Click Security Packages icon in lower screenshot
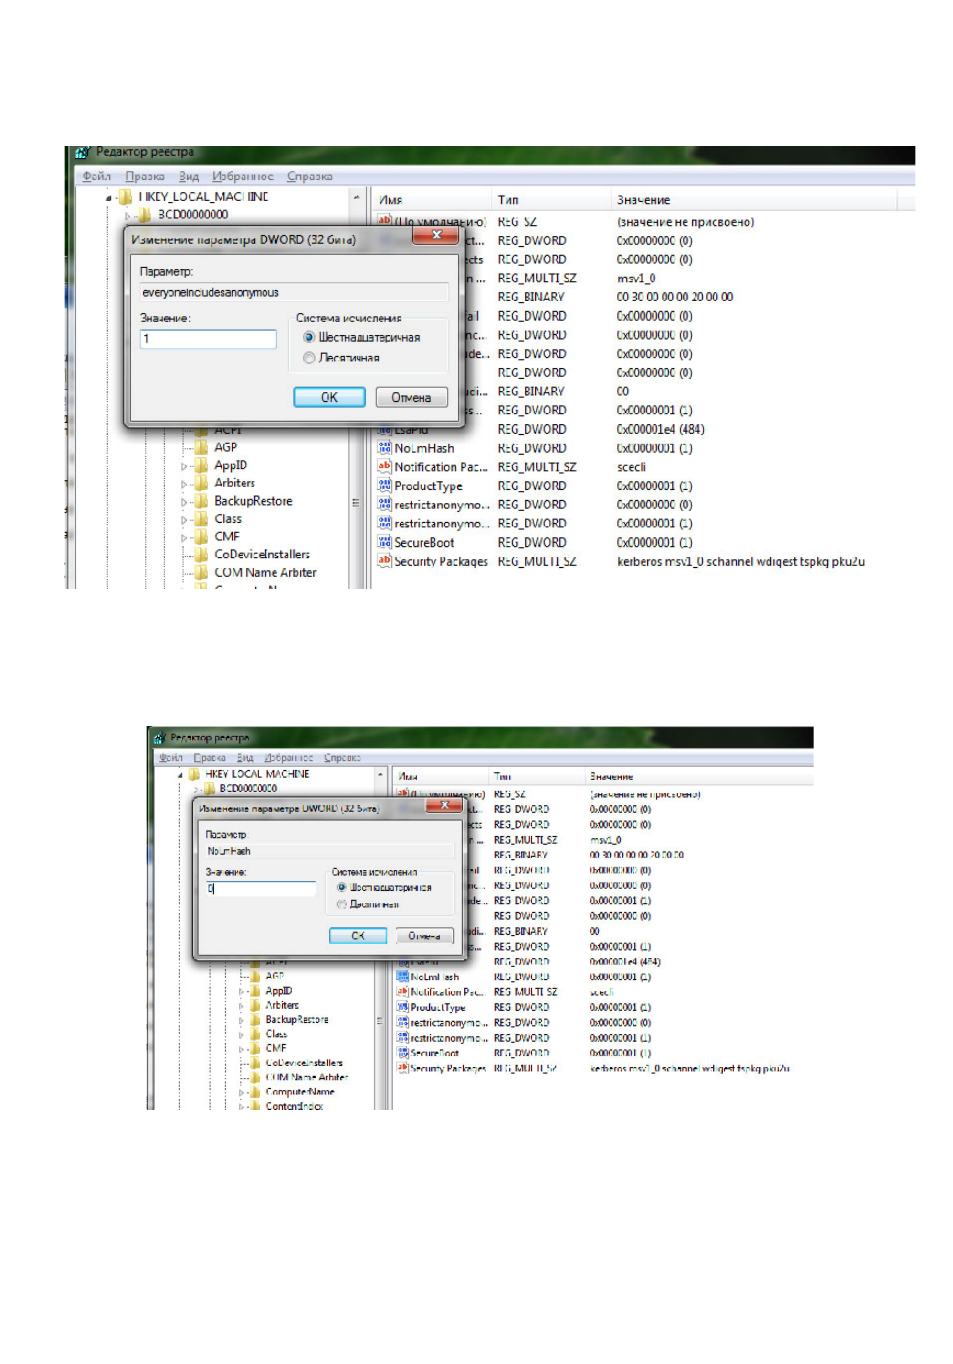Image resolution: width=953 pixels, height=1364 pixels. pos(403,1068)
